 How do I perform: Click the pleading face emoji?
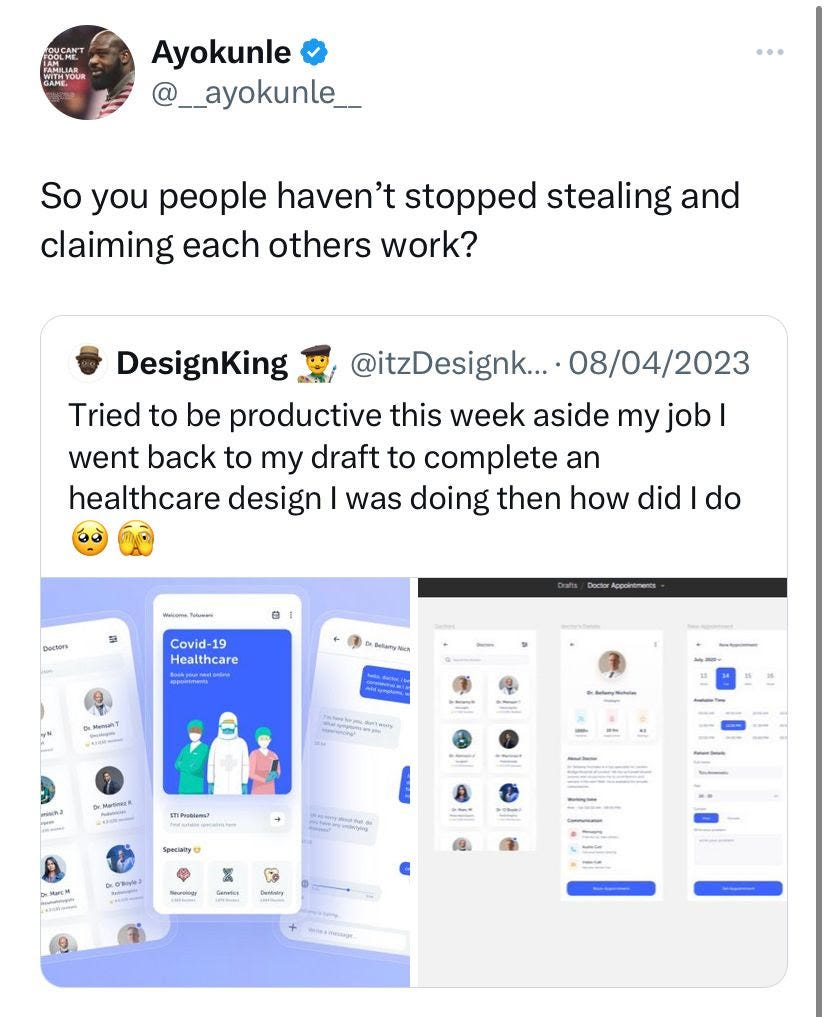coord(89,538)
